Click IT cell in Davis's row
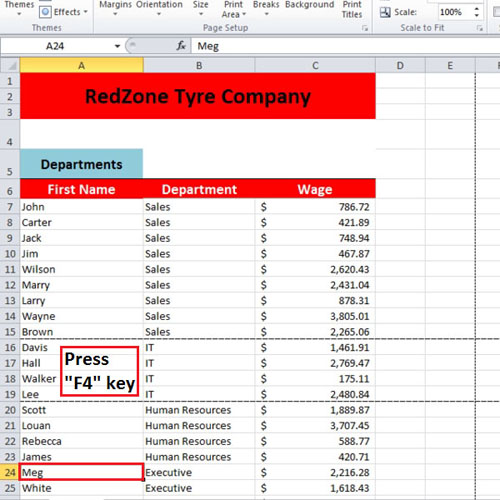The width and height of the screenshot is (500, 500). pos(199,347)
